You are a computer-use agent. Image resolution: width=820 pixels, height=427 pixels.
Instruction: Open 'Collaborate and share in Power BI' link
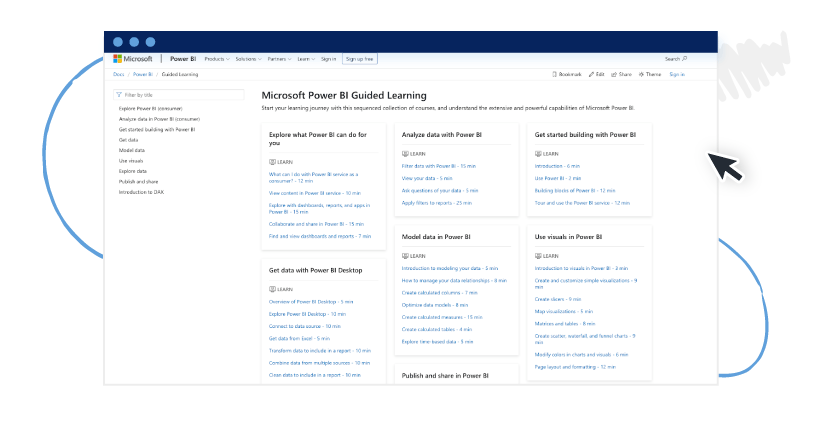click(x=316, y=224)
